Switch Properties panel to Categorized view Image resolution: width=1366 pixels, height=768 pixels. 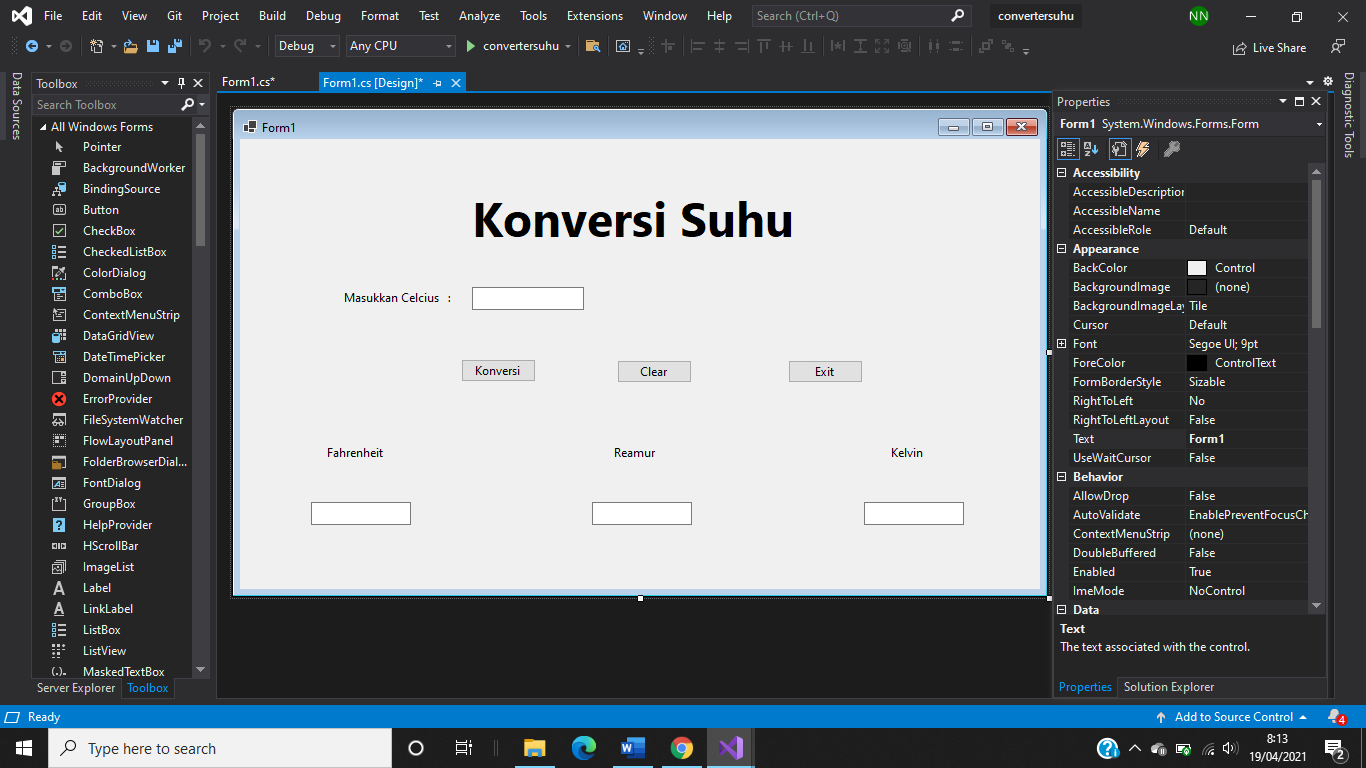pyautogui.click(x=1068, y=148)
